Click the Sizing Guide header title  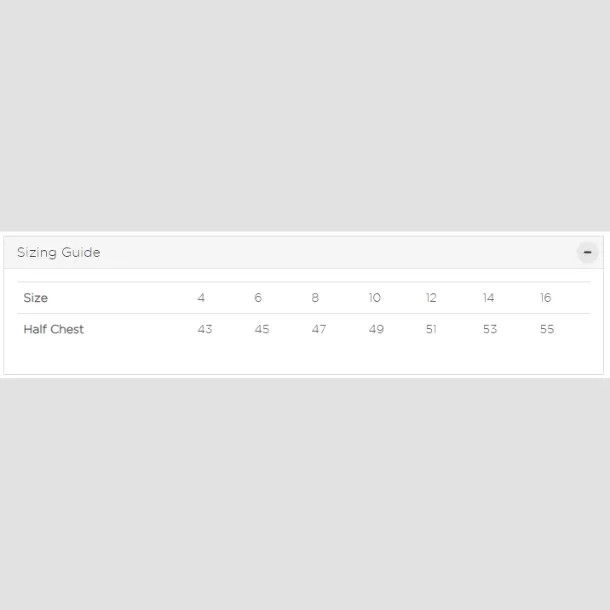59,252
